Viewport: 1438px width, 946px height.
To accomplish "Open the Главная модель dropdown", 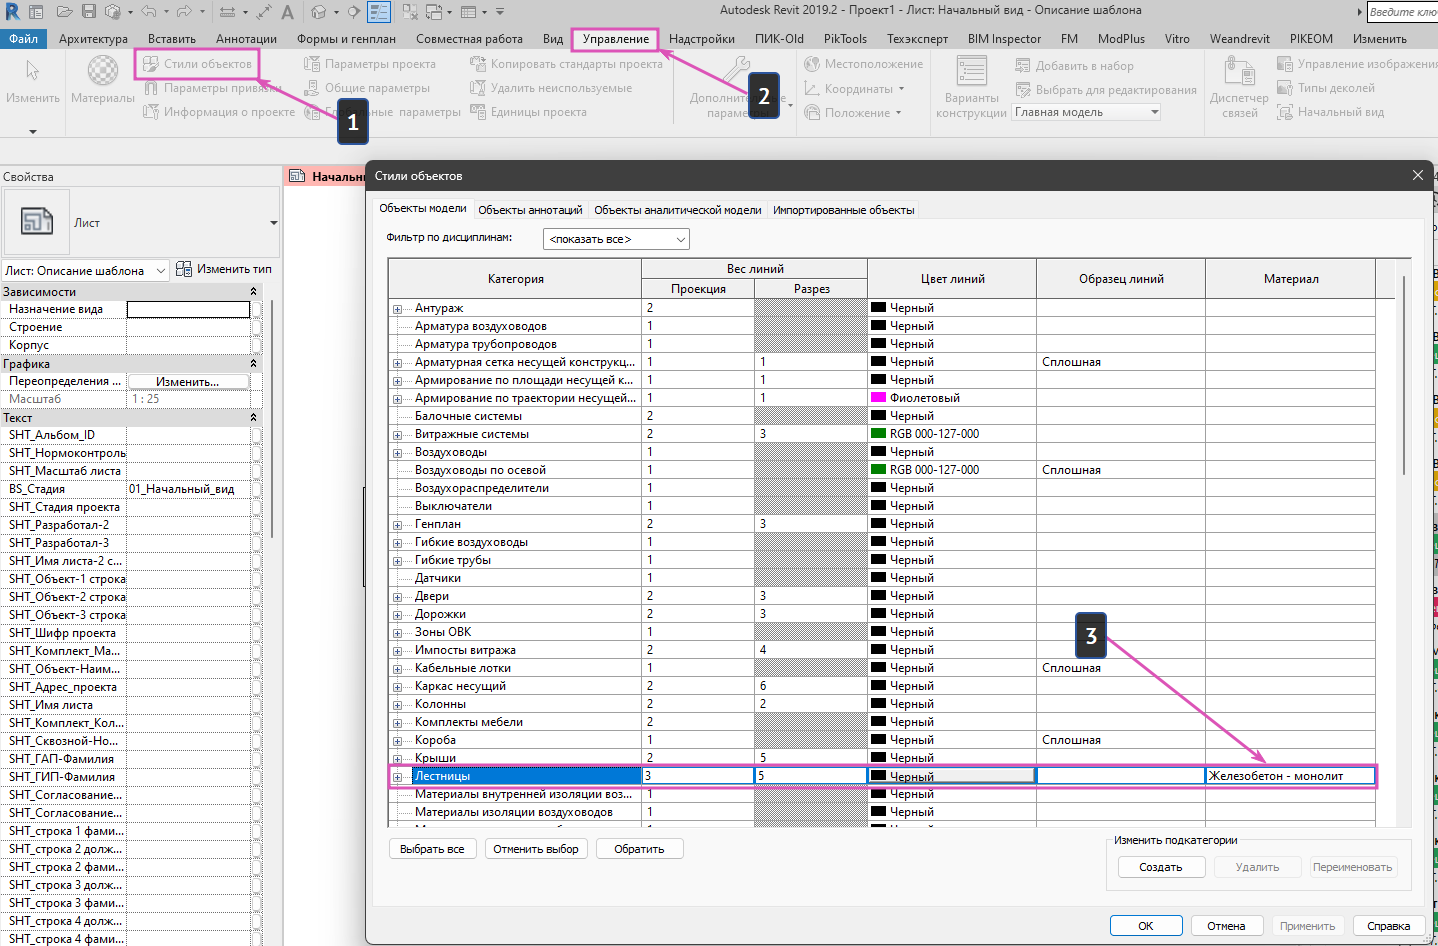I will pyautogui.click(x=1087, y=112).
